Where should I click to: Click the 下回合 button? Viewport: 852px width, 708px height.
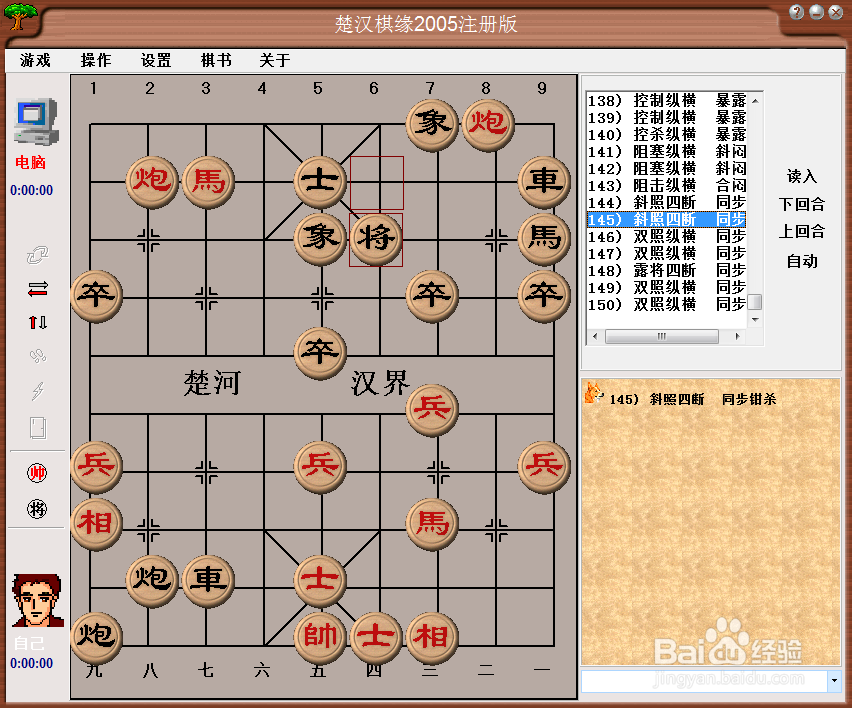tap(801, 204)
